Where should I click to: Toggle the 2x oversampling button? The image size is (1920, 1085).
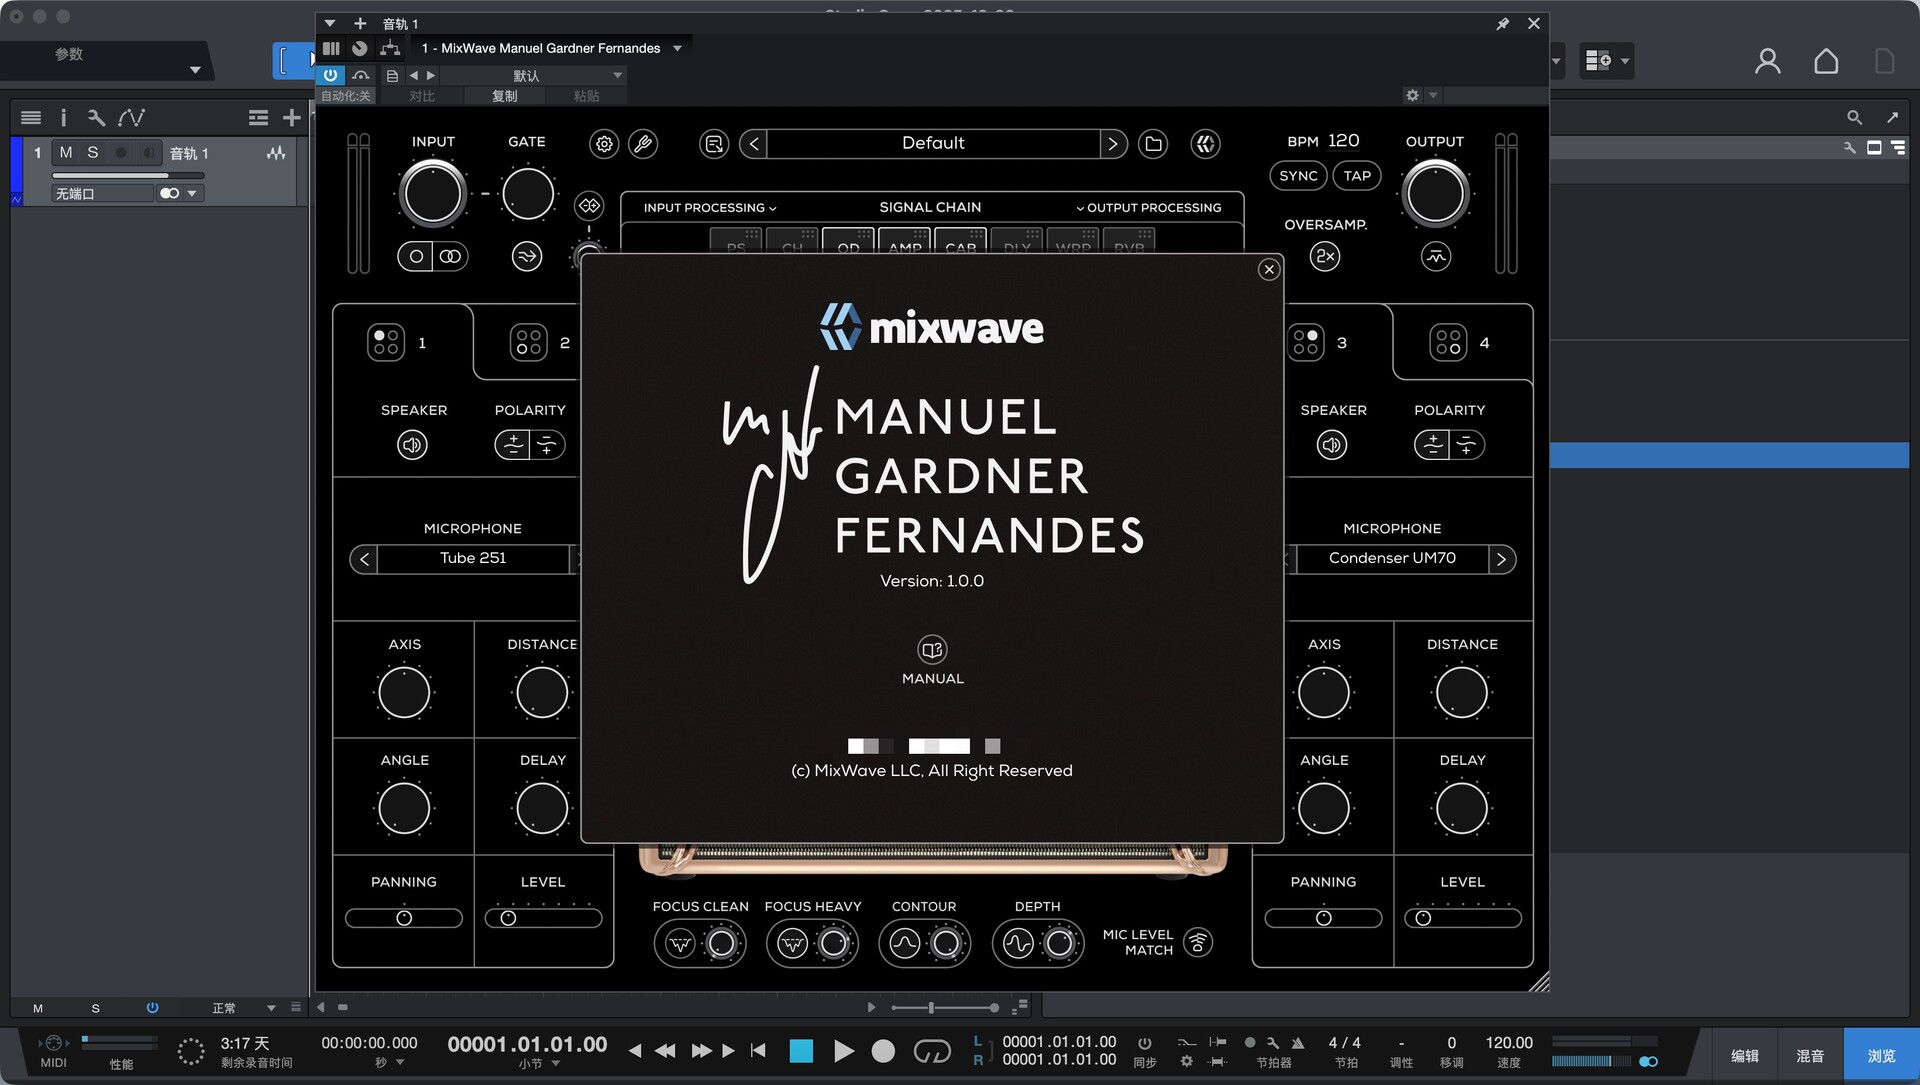point(1325,257)
